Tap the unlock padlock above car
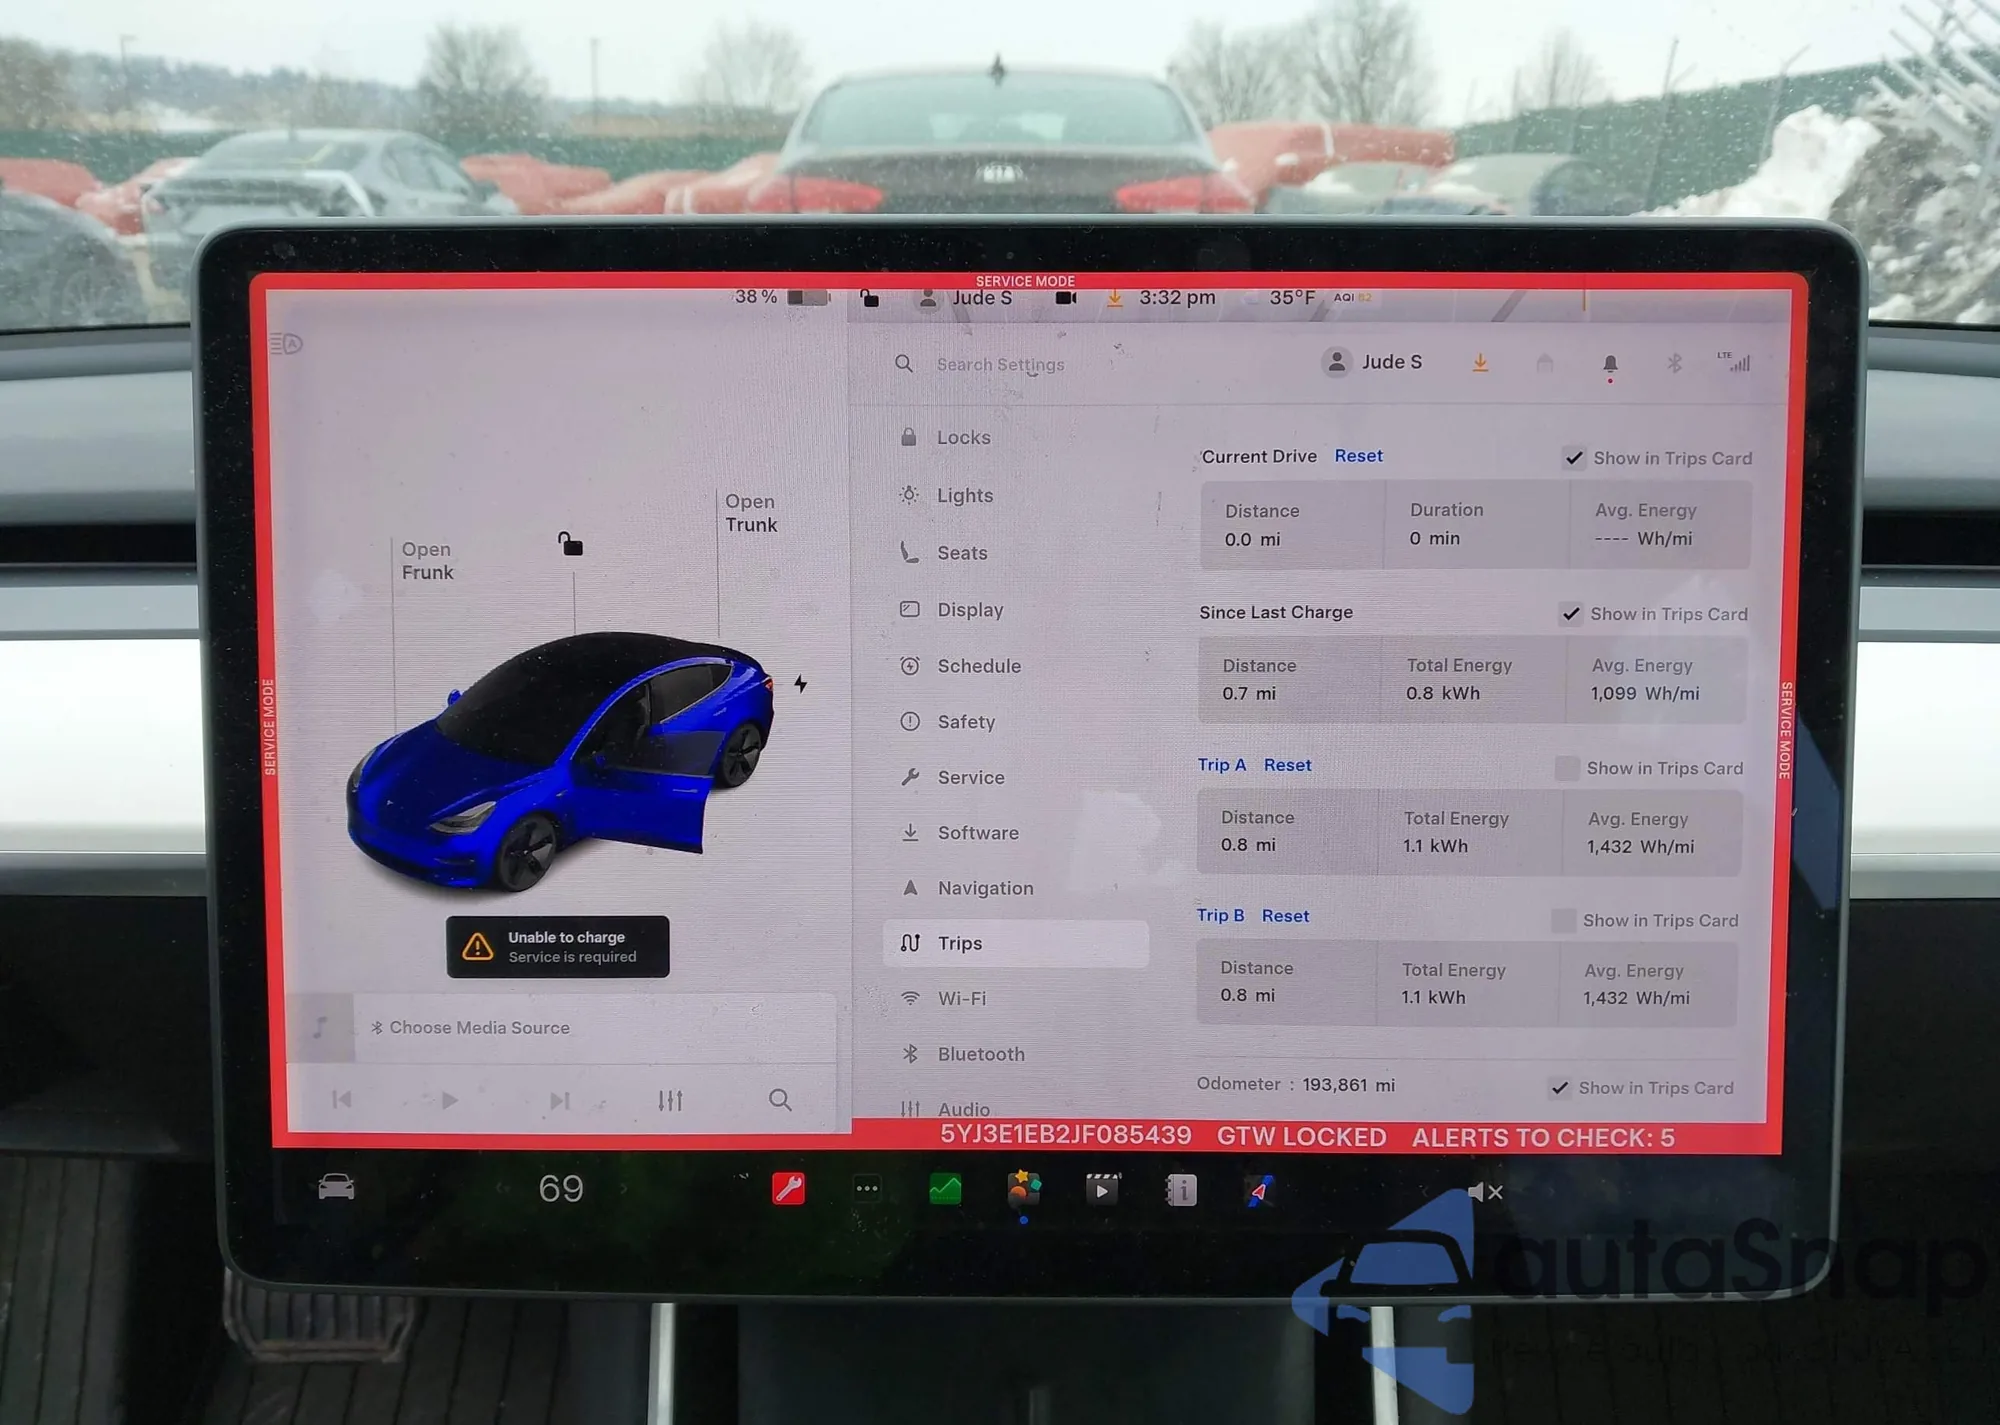This screenshot has height=1425, width=2000. pos(570,544)
